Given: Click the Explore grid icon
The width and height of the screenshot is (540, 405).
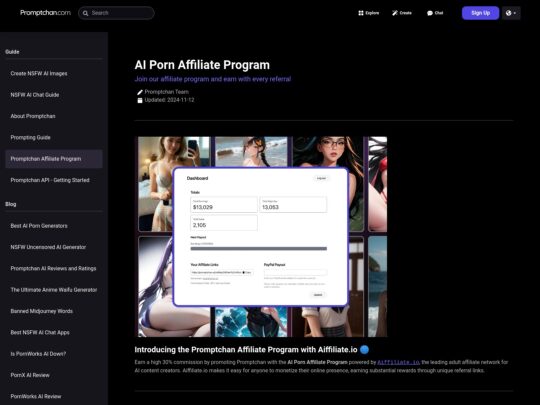Looking at the screenshot, I should tap(361, 13).
